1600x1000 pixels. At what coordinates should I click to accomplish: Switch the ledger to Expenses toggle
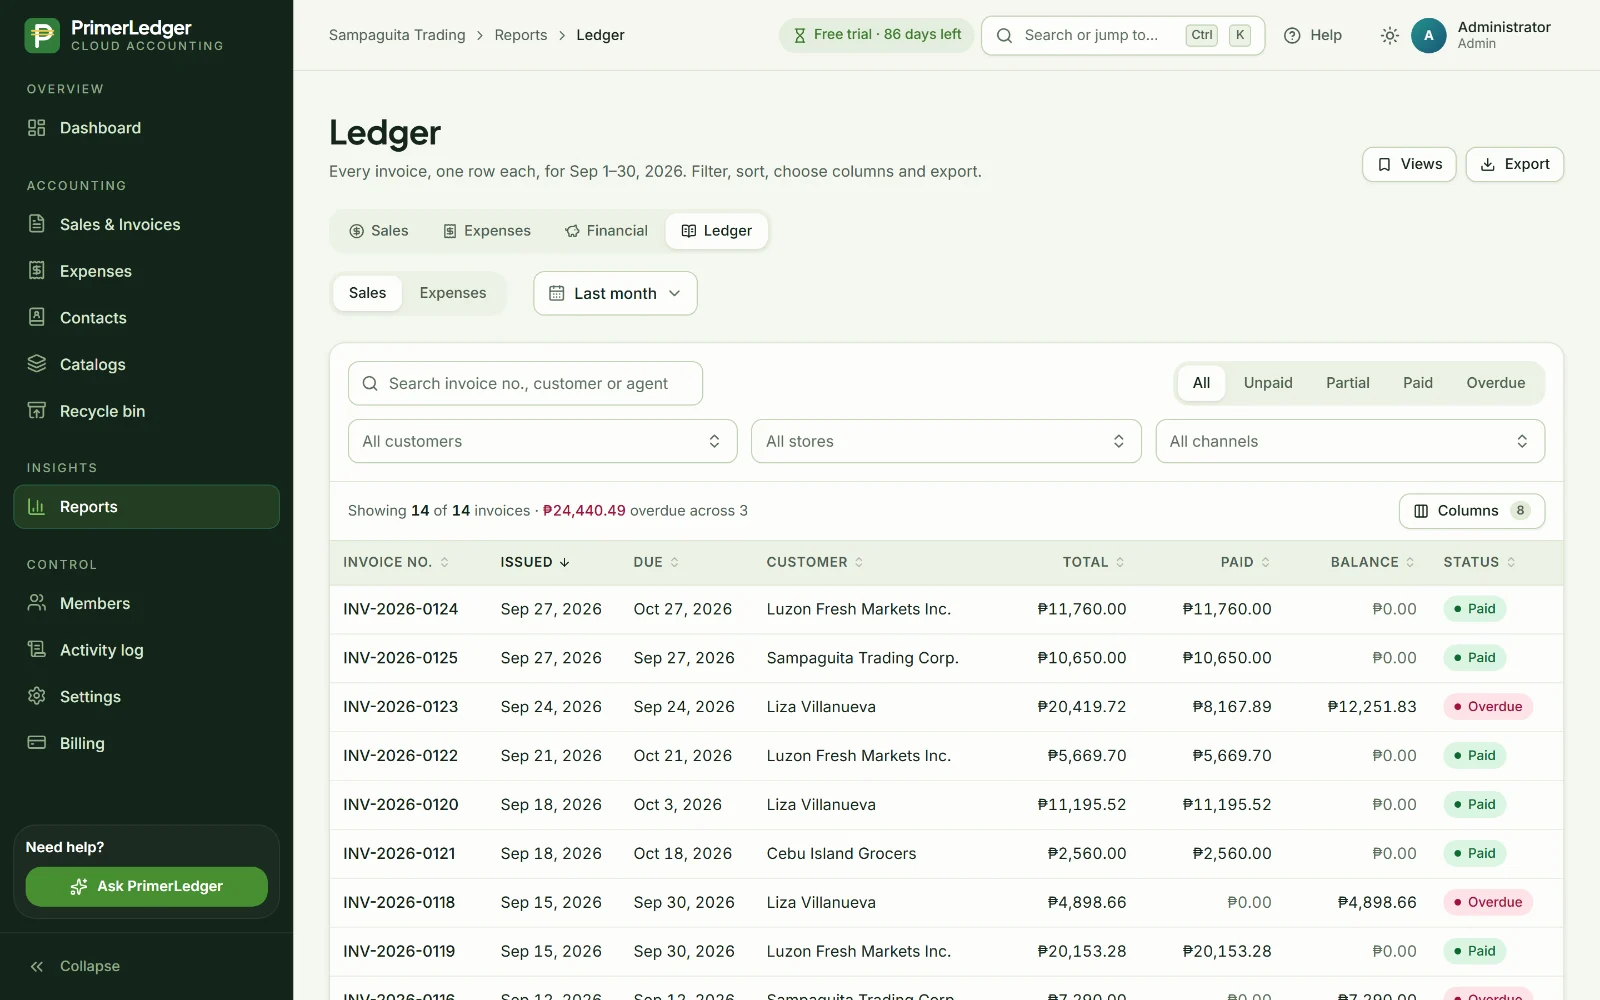[x=453, y=293]
